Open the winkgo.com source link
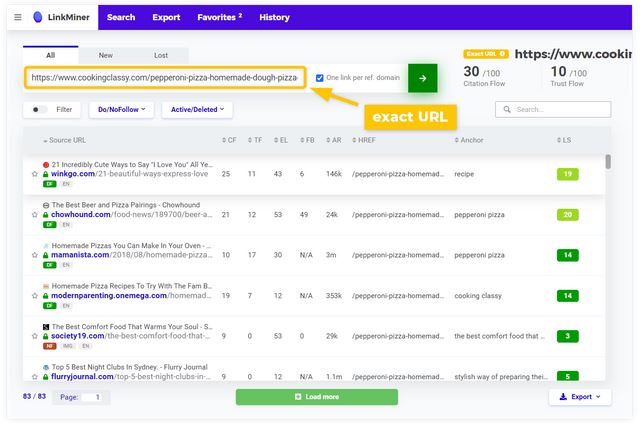This screenshot has height=426, width=640. 129,174
